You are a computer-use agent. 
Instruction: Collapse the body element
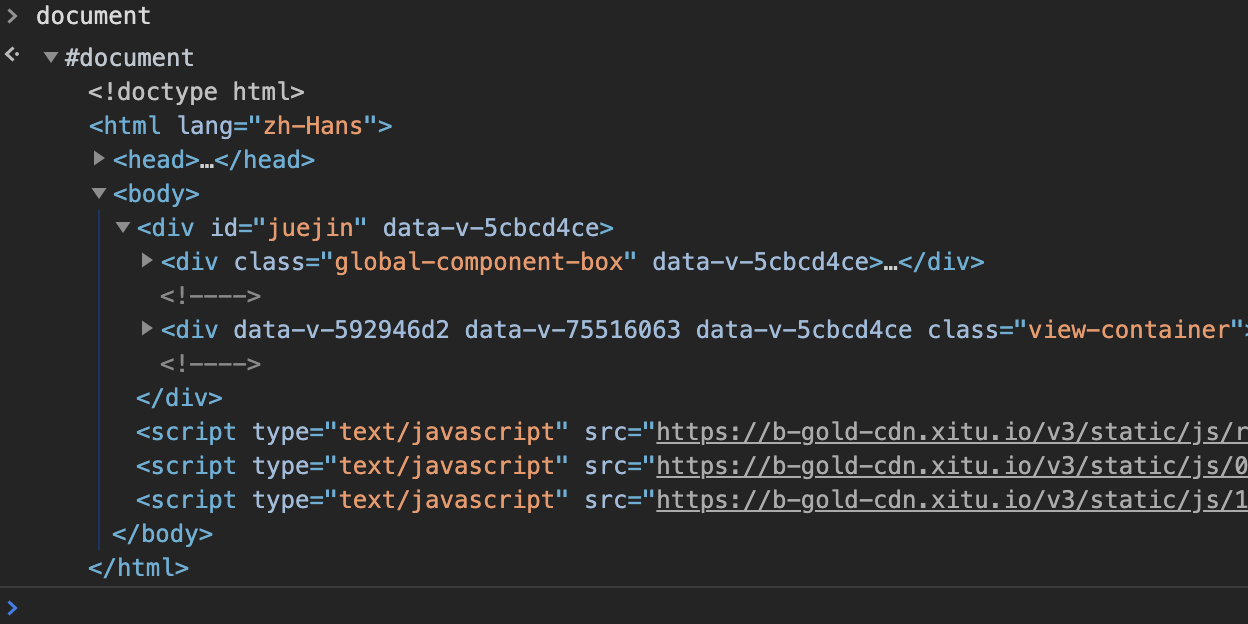click(x=99, y=193)
